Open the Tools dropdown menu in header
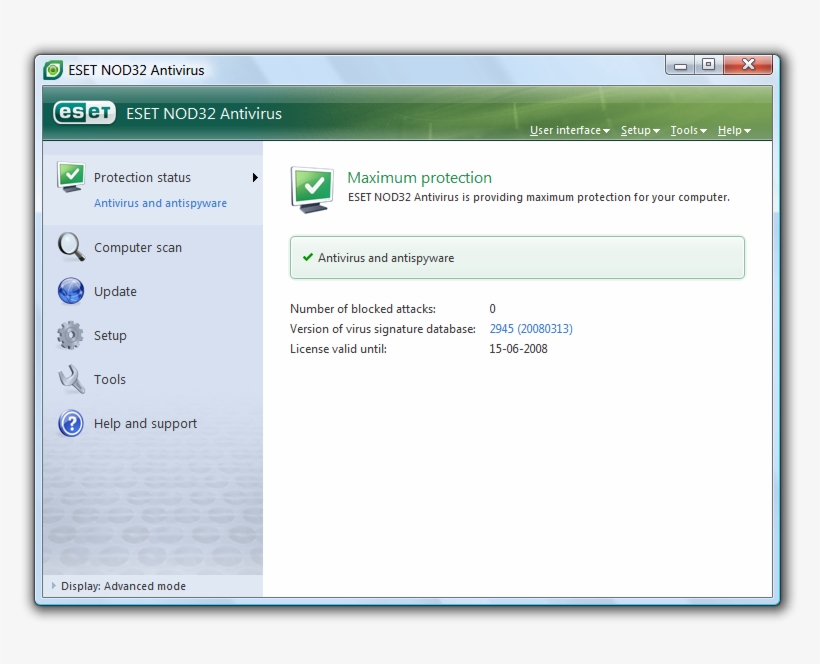The image size is (820, 664). click(x=689, y=130)
